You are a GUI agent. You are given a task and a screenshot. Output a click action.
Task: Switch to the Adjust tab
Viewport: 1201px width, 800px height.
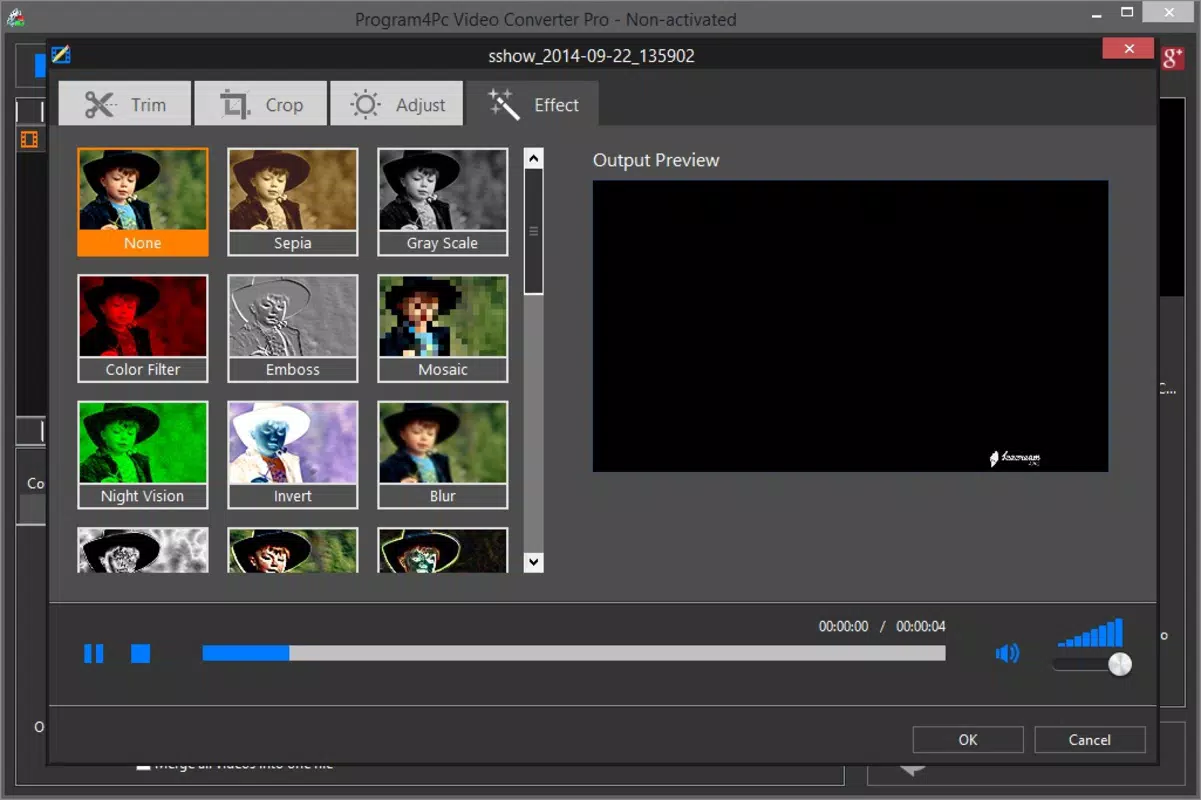coord(397,104)
